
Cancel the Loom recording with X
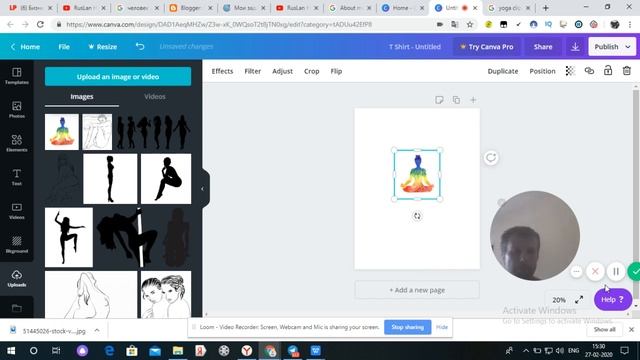(x=595, y=271)
